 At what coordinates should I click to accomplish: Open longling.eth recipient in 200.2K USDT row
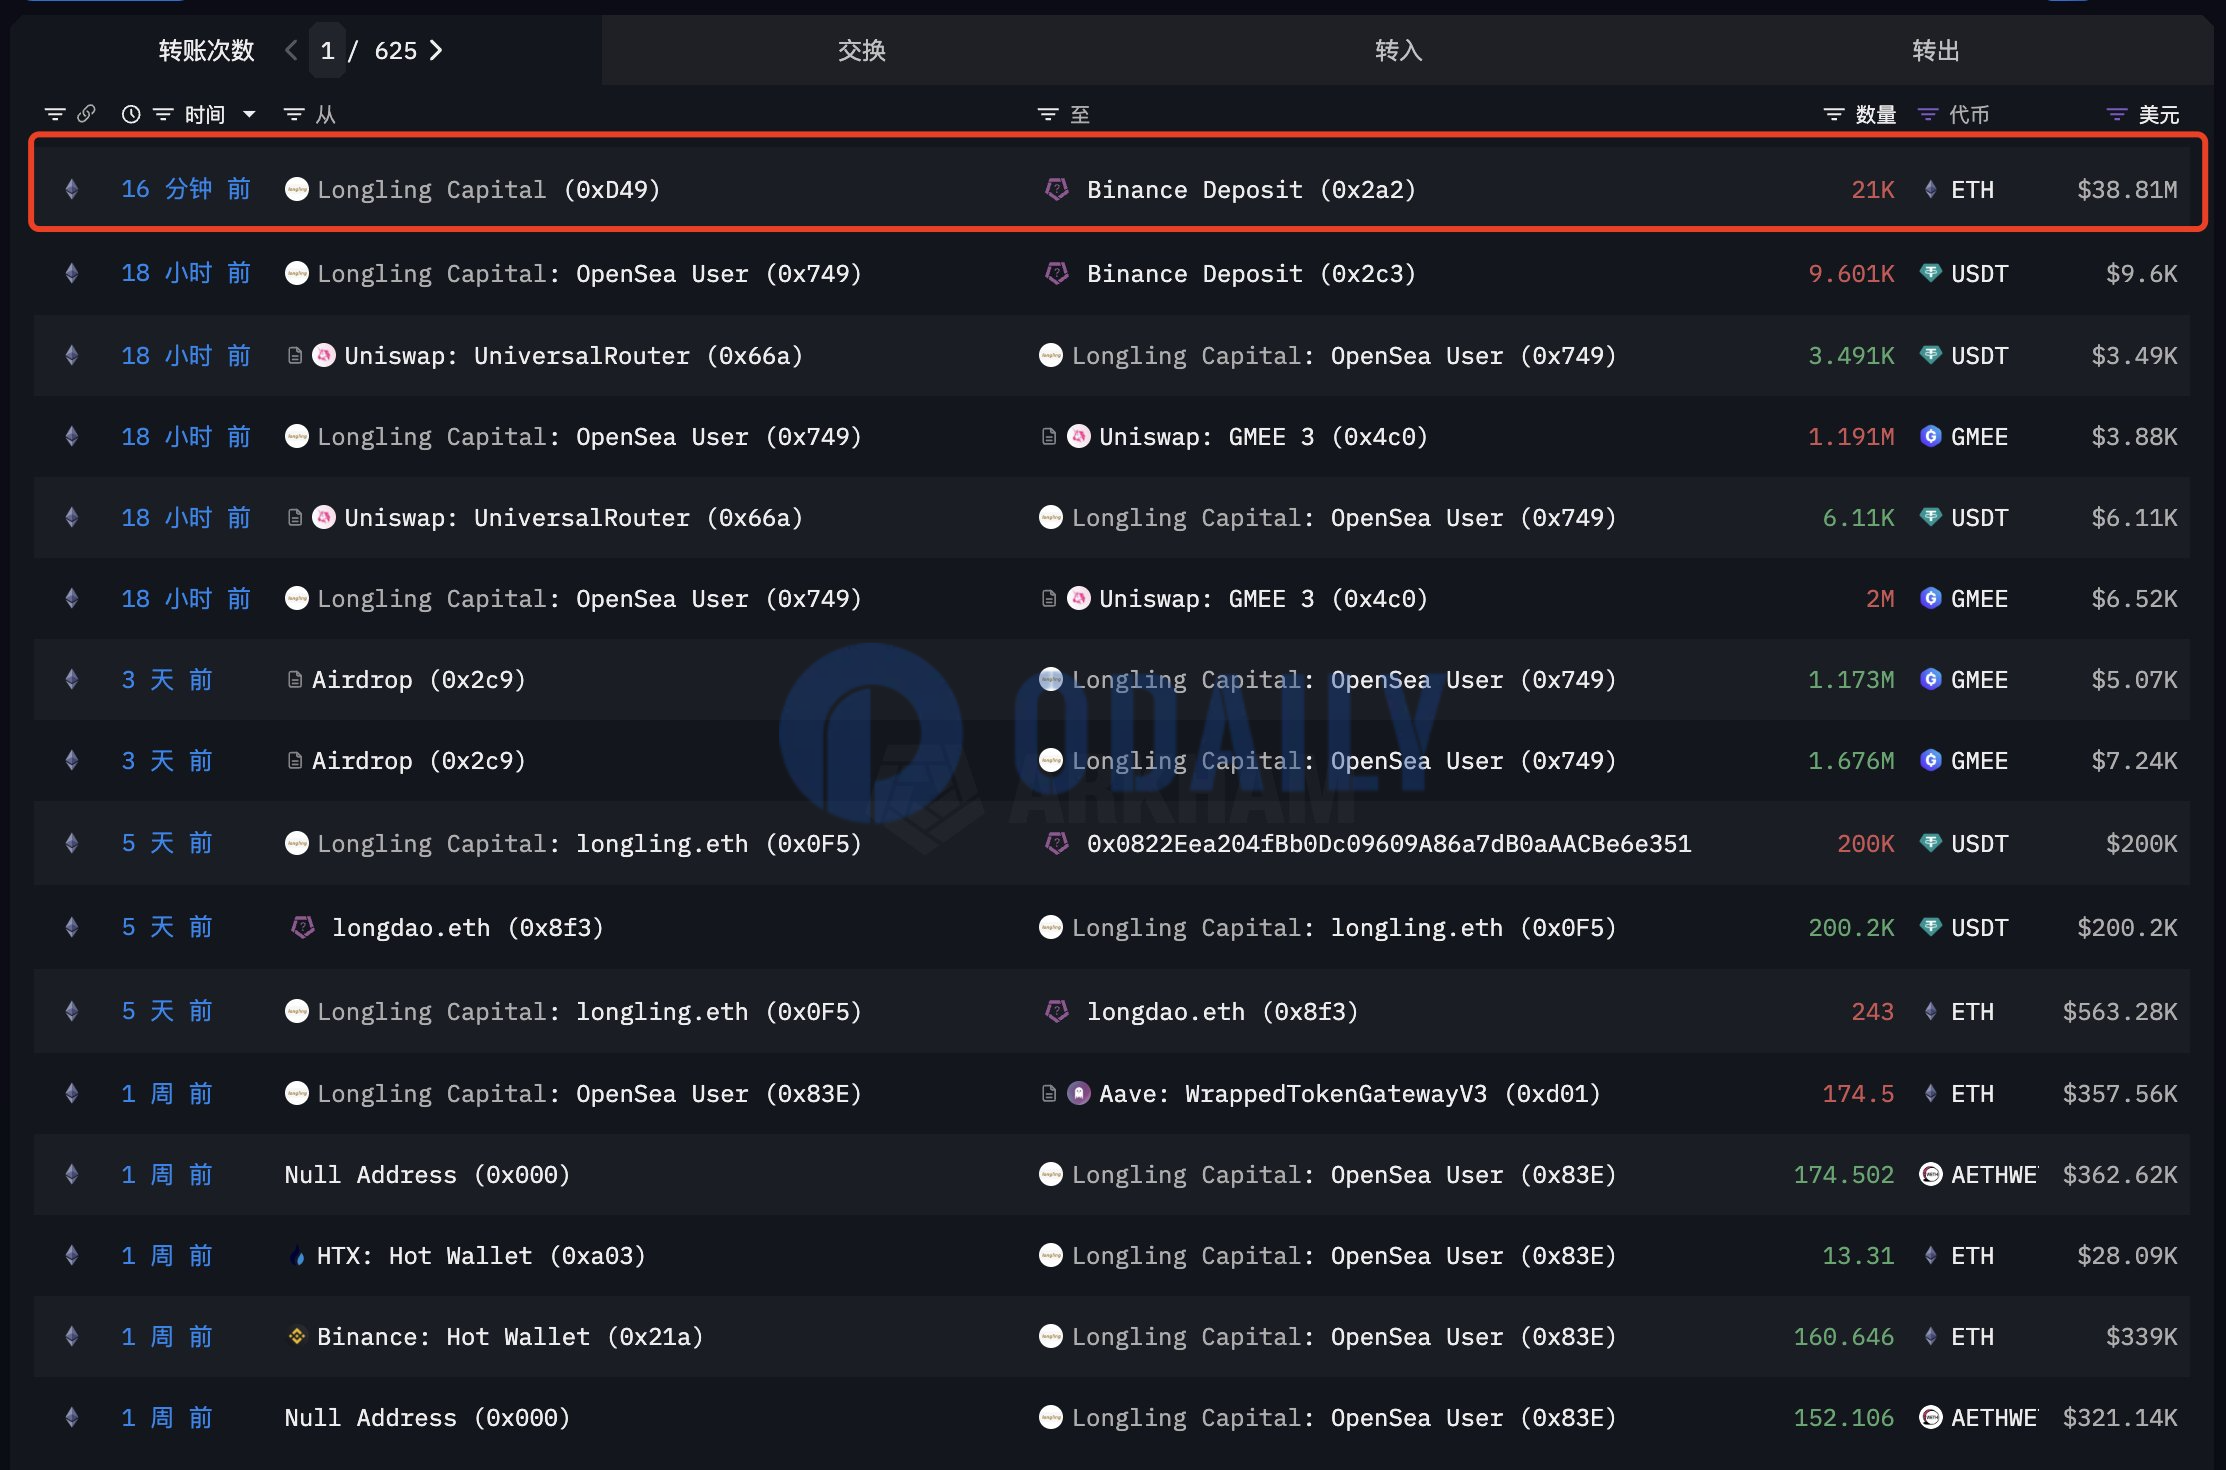(1473, 928)
